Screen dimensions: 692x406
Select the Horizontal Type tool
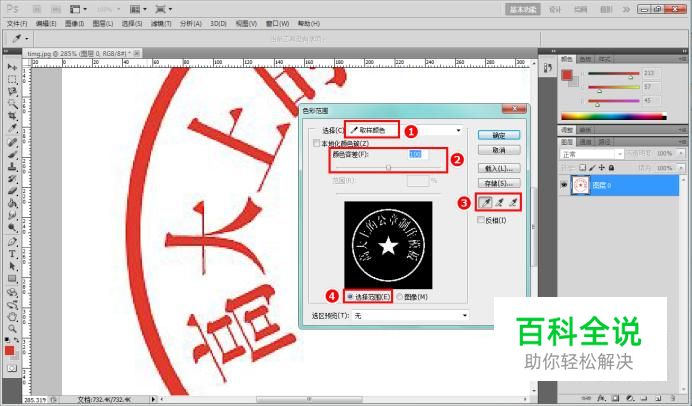(x=12, y=254)
